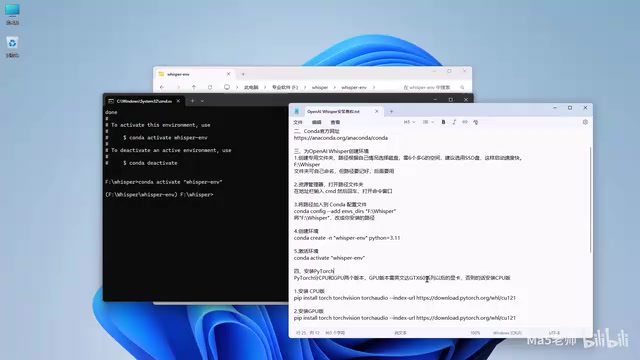Open a new tab in Terminal

click(x=192, y=101)
